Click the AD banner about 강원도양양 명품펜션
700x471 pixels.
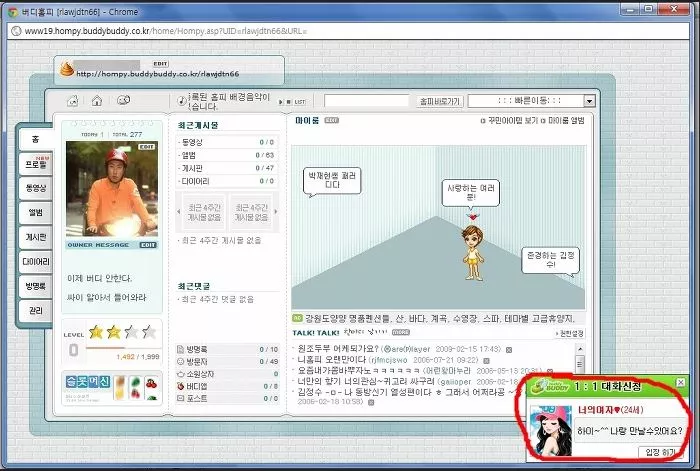click(434, 318)
